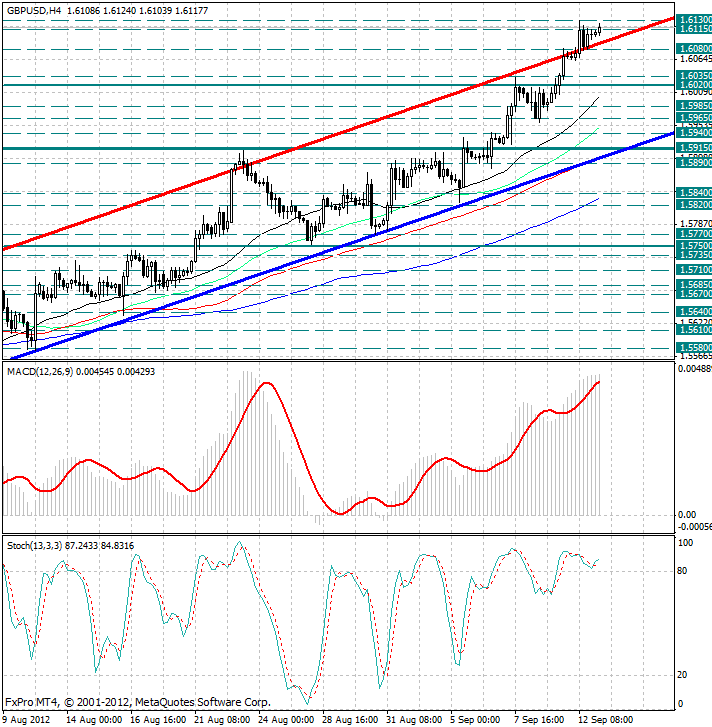Select the red upper channel trendline
Screen dimensions: 712x727
click(338, 134)
